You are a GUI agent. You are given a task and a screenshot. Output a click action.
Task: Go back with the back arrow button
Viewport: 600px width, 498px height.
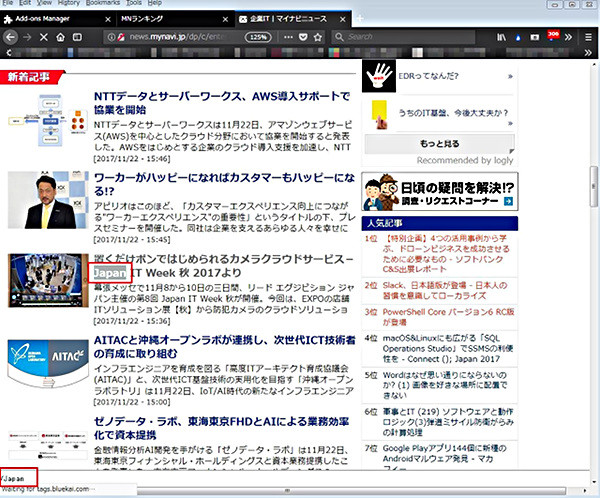click(x=10, y=37)
